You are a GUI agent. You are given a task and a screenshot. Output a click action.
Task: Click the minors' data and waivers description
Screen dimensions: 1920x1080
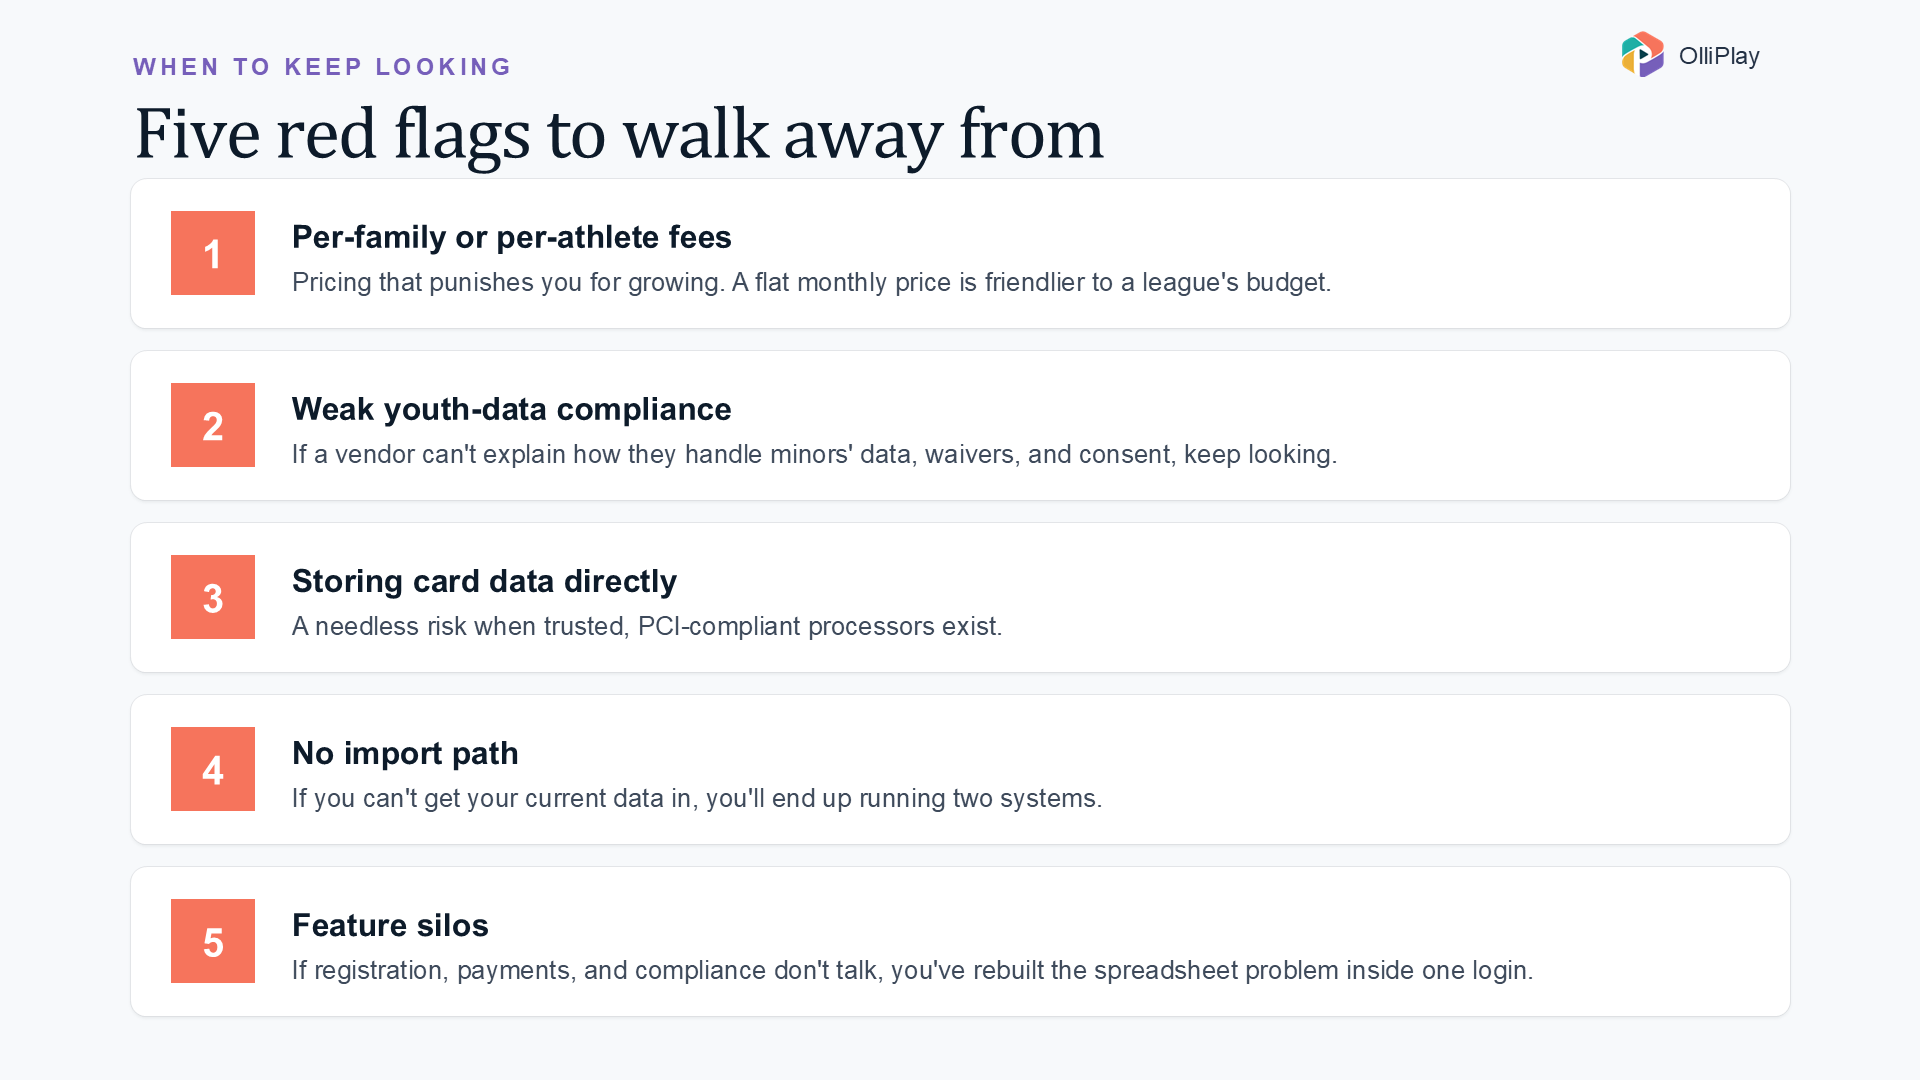814,454
